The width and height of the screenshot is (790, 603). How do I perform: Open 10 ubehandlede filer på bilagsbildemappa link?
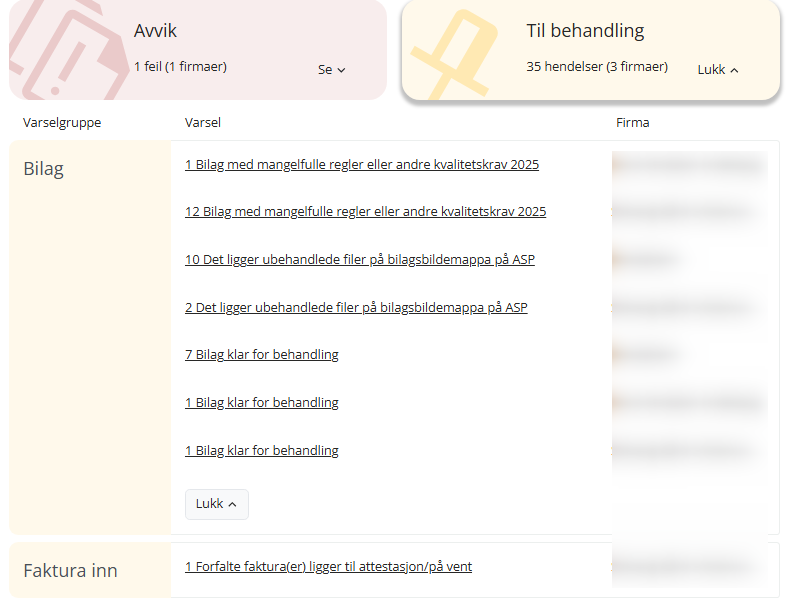pyautogui.click(x=360, y=259)
